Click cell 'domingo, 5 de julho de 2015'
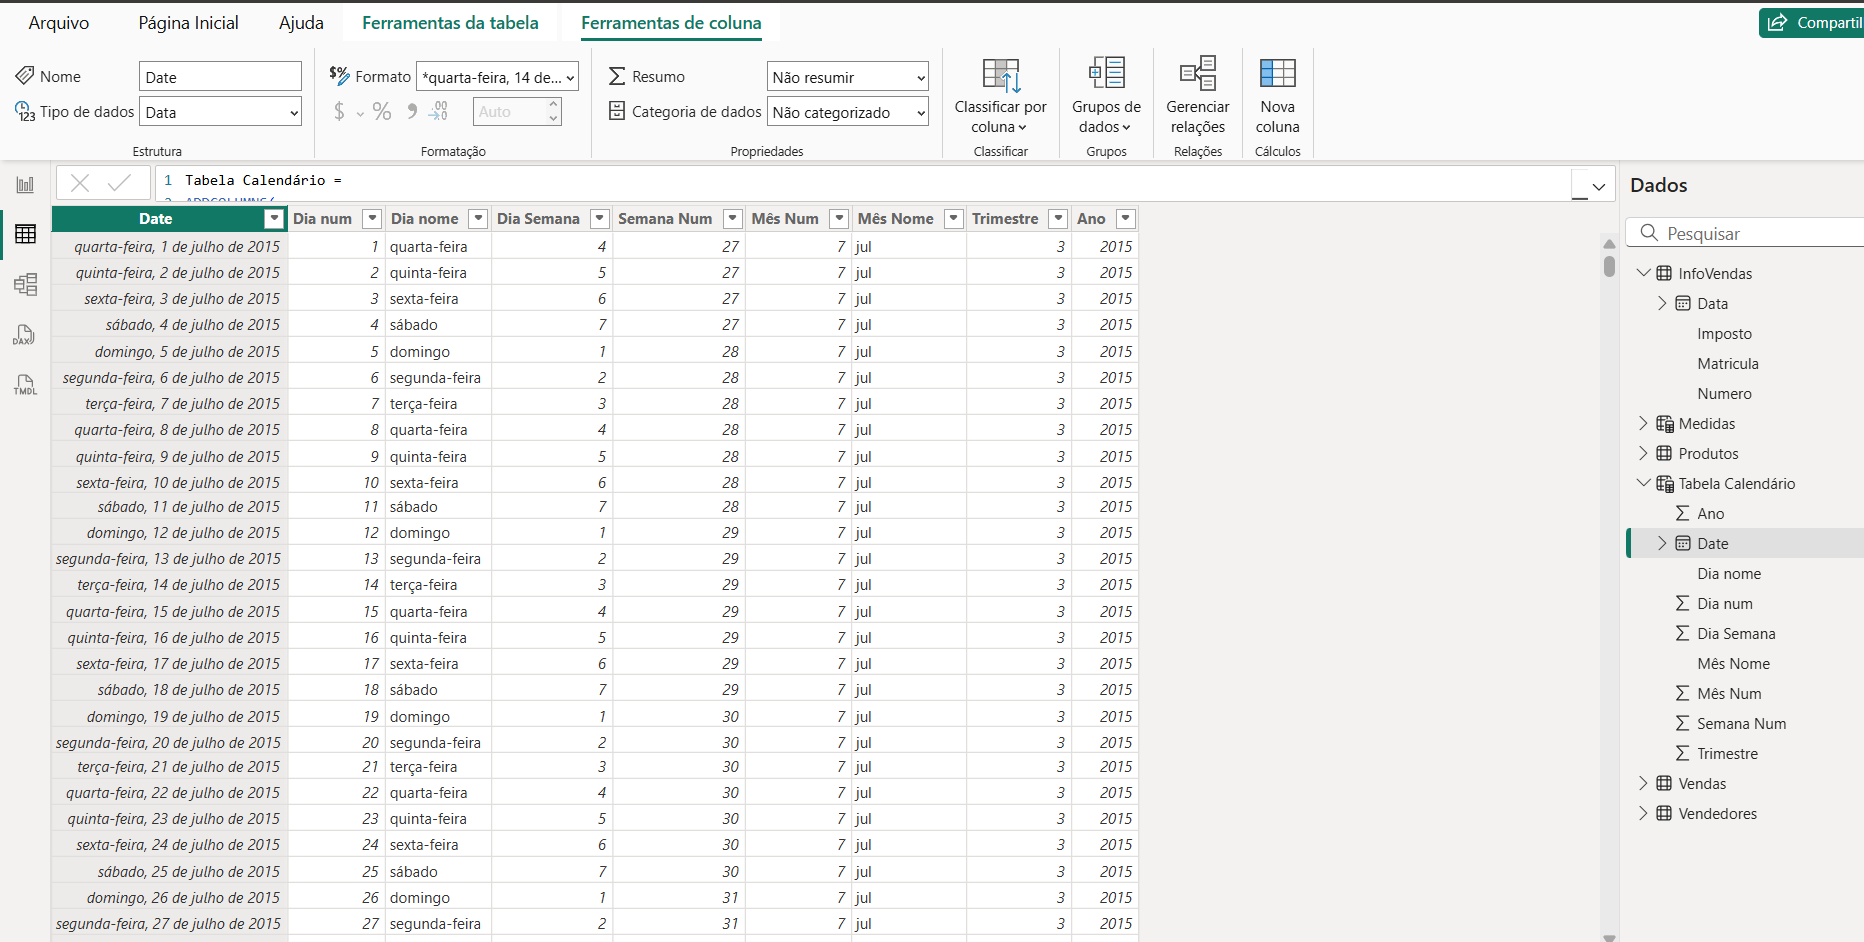This screenshot has width=1864, height=942. tap(170, 351)
